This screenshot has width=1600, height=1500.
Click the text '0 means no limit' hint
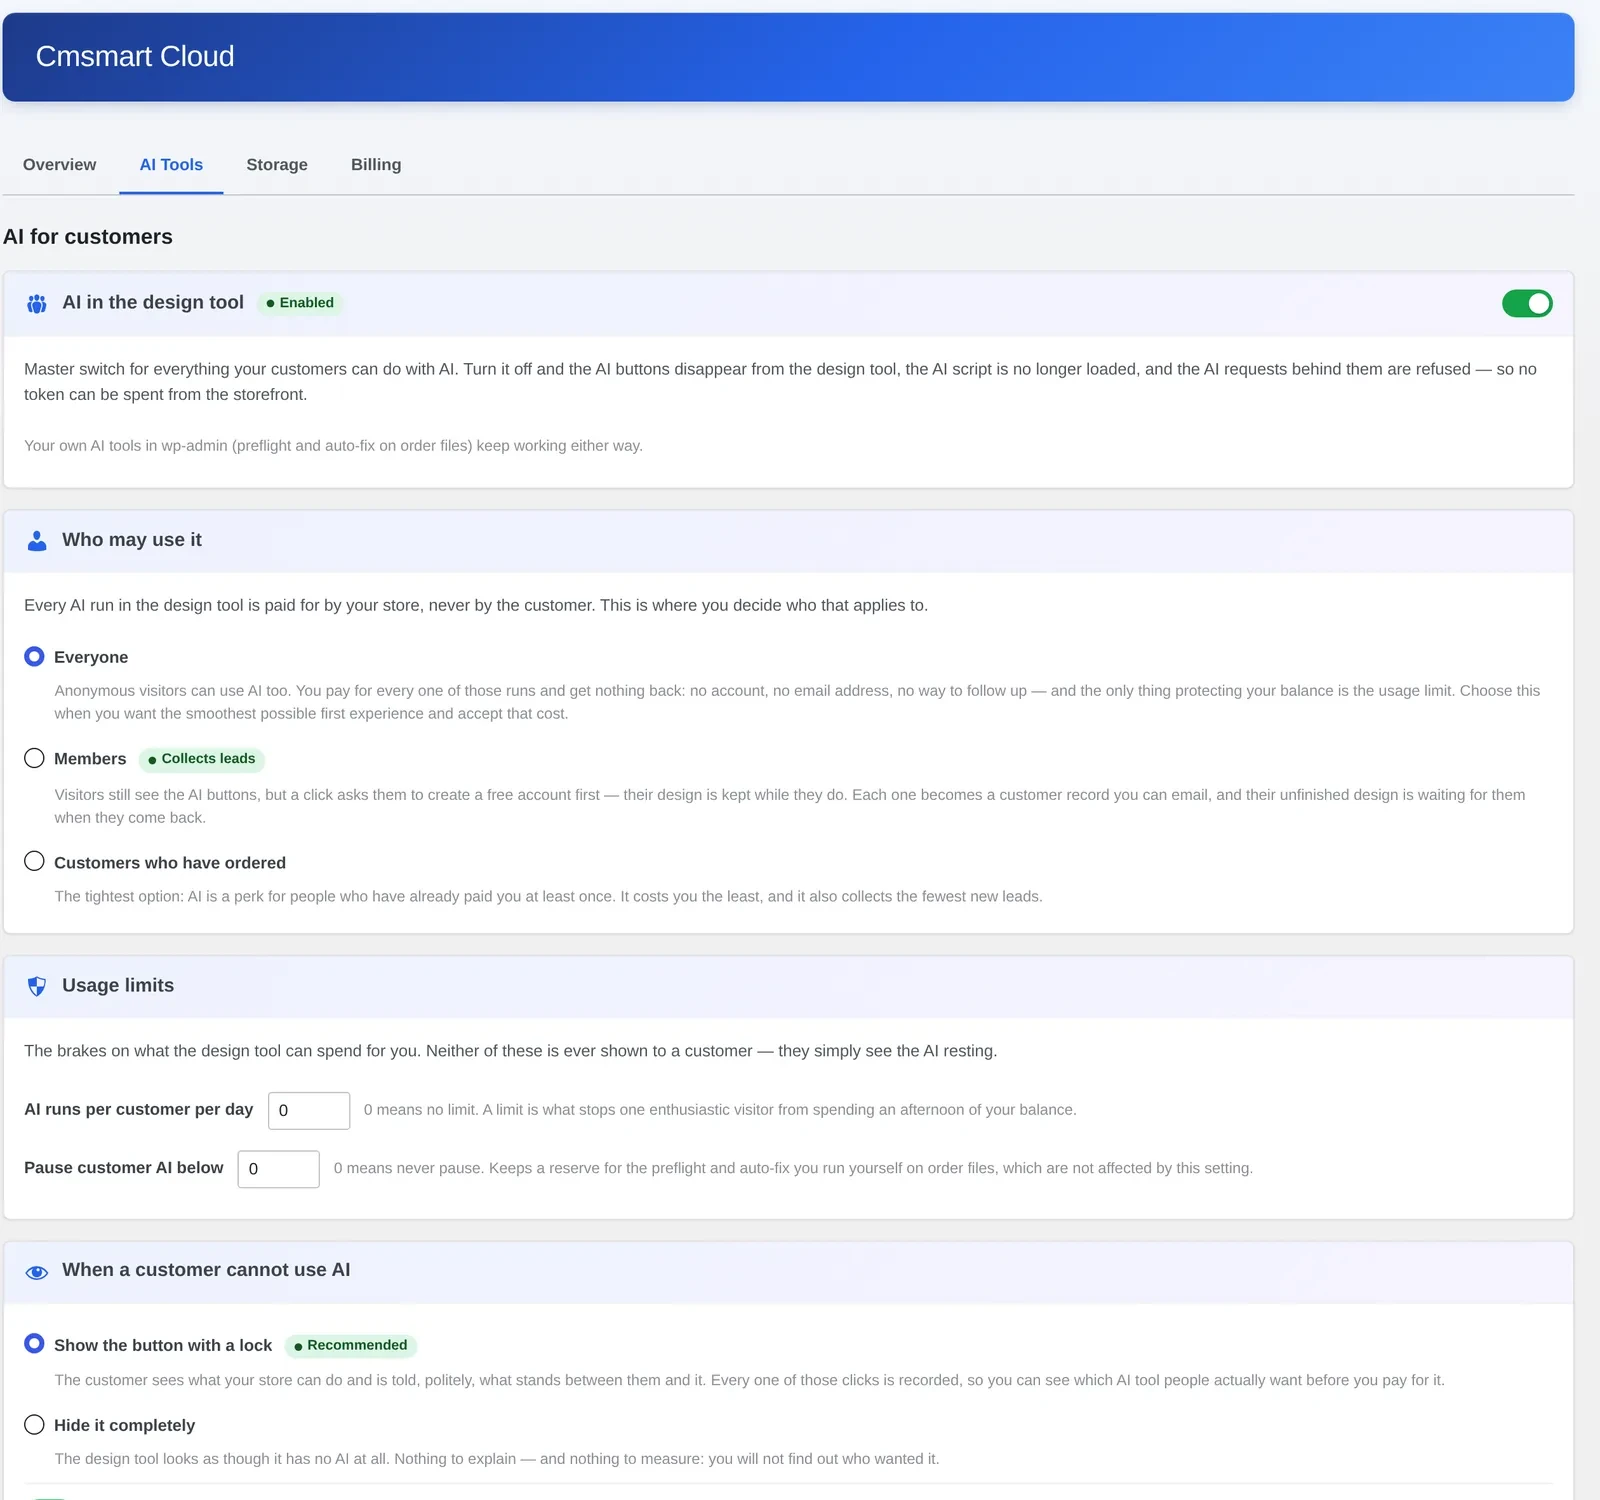[x=720, y=1110]
